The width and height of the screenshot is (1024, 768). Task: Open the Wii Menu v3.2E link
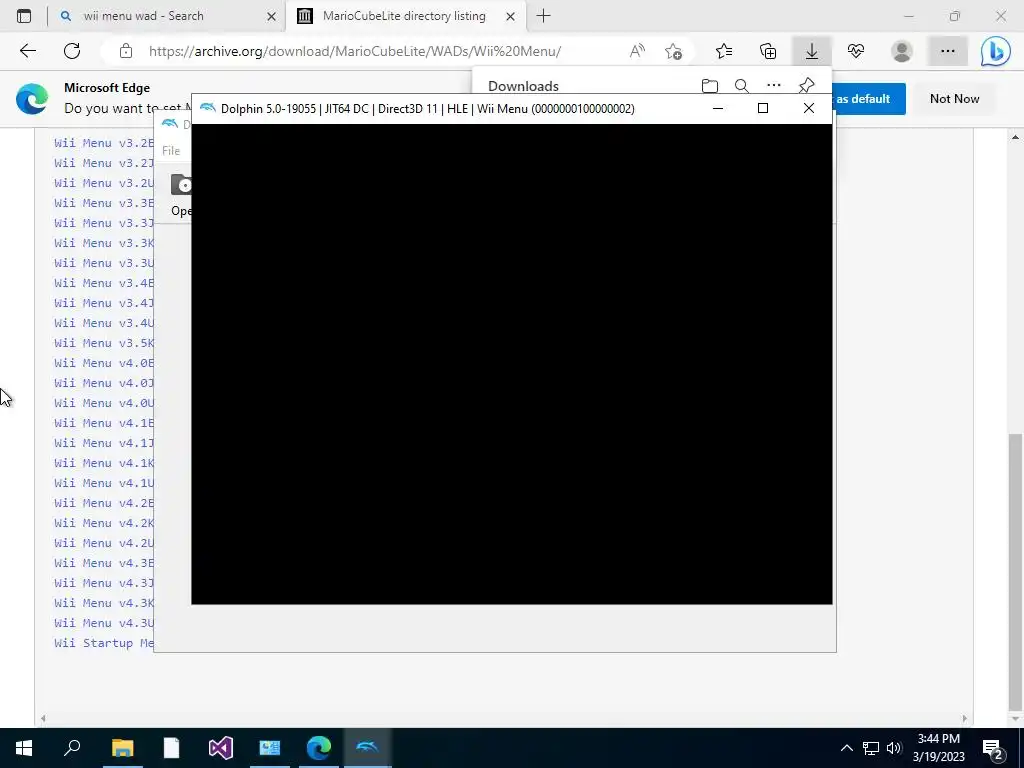pyautogui.click(x=104, y=143)
